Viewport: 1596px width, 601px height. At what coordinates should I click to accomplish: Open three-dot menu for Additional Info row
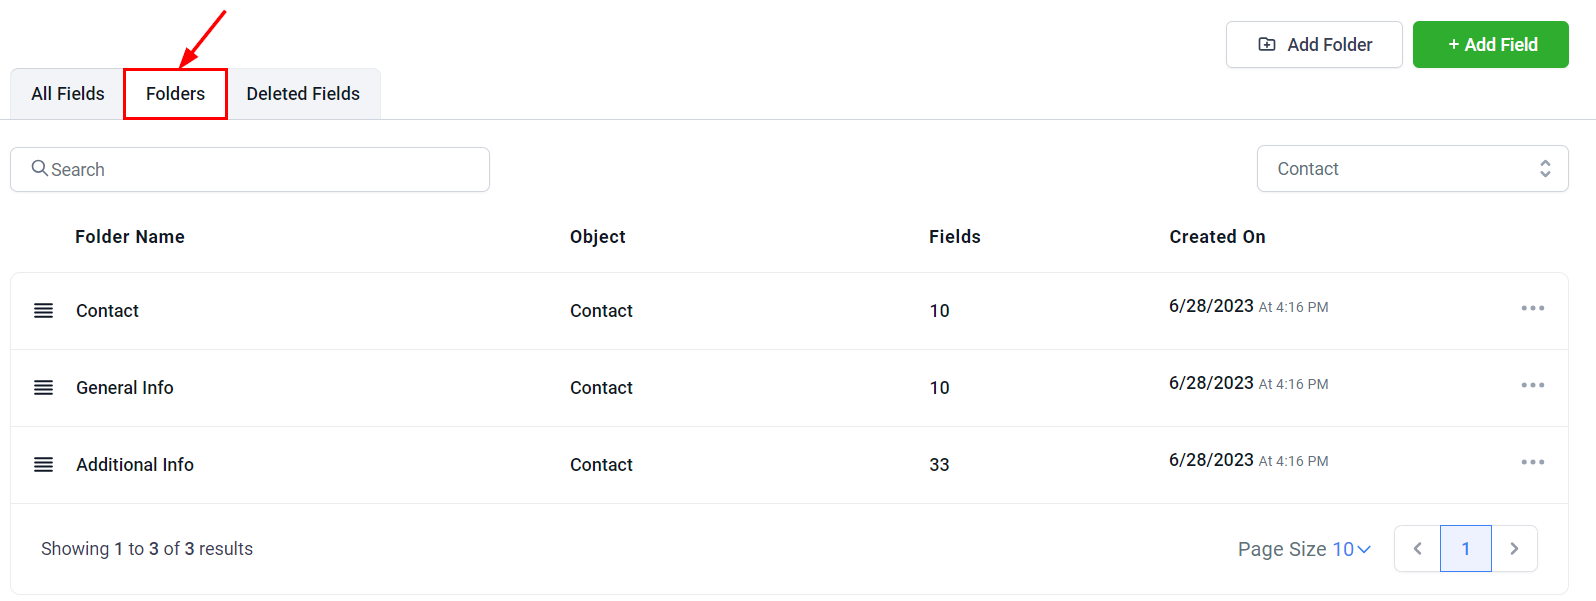coord(1532,462)
